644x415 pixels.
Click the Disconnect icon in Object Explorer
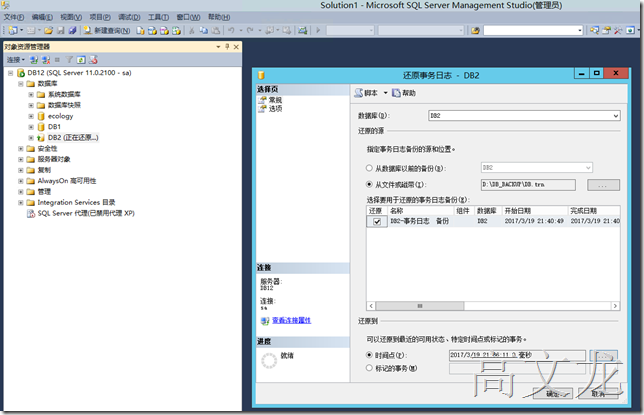(46, 60)
